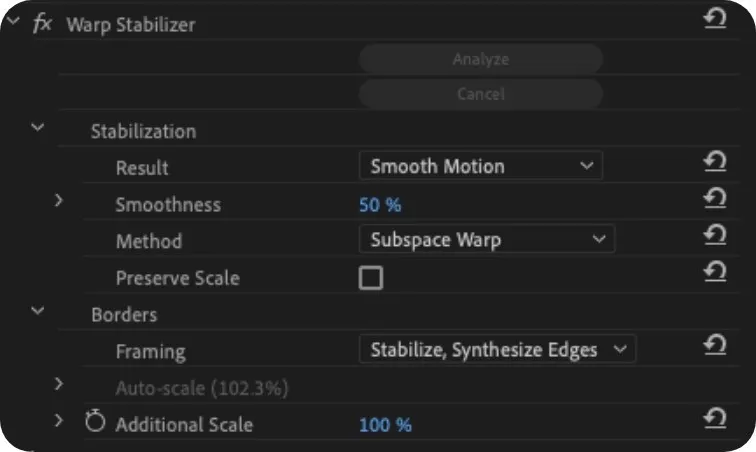756x452 pixels.
Task: Select the Smoothness 50 % value
Action: click(x=380, y=205)
